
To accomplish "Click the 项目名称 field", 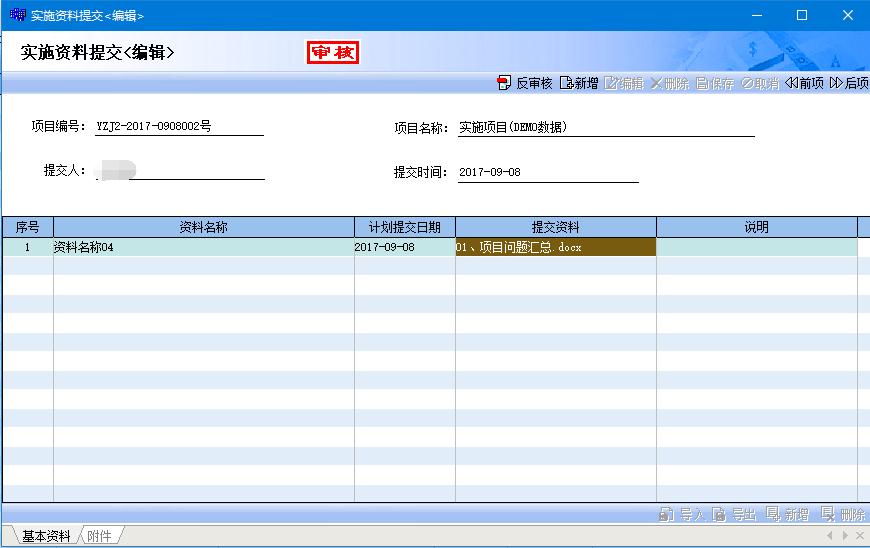I will click(605, 128).
